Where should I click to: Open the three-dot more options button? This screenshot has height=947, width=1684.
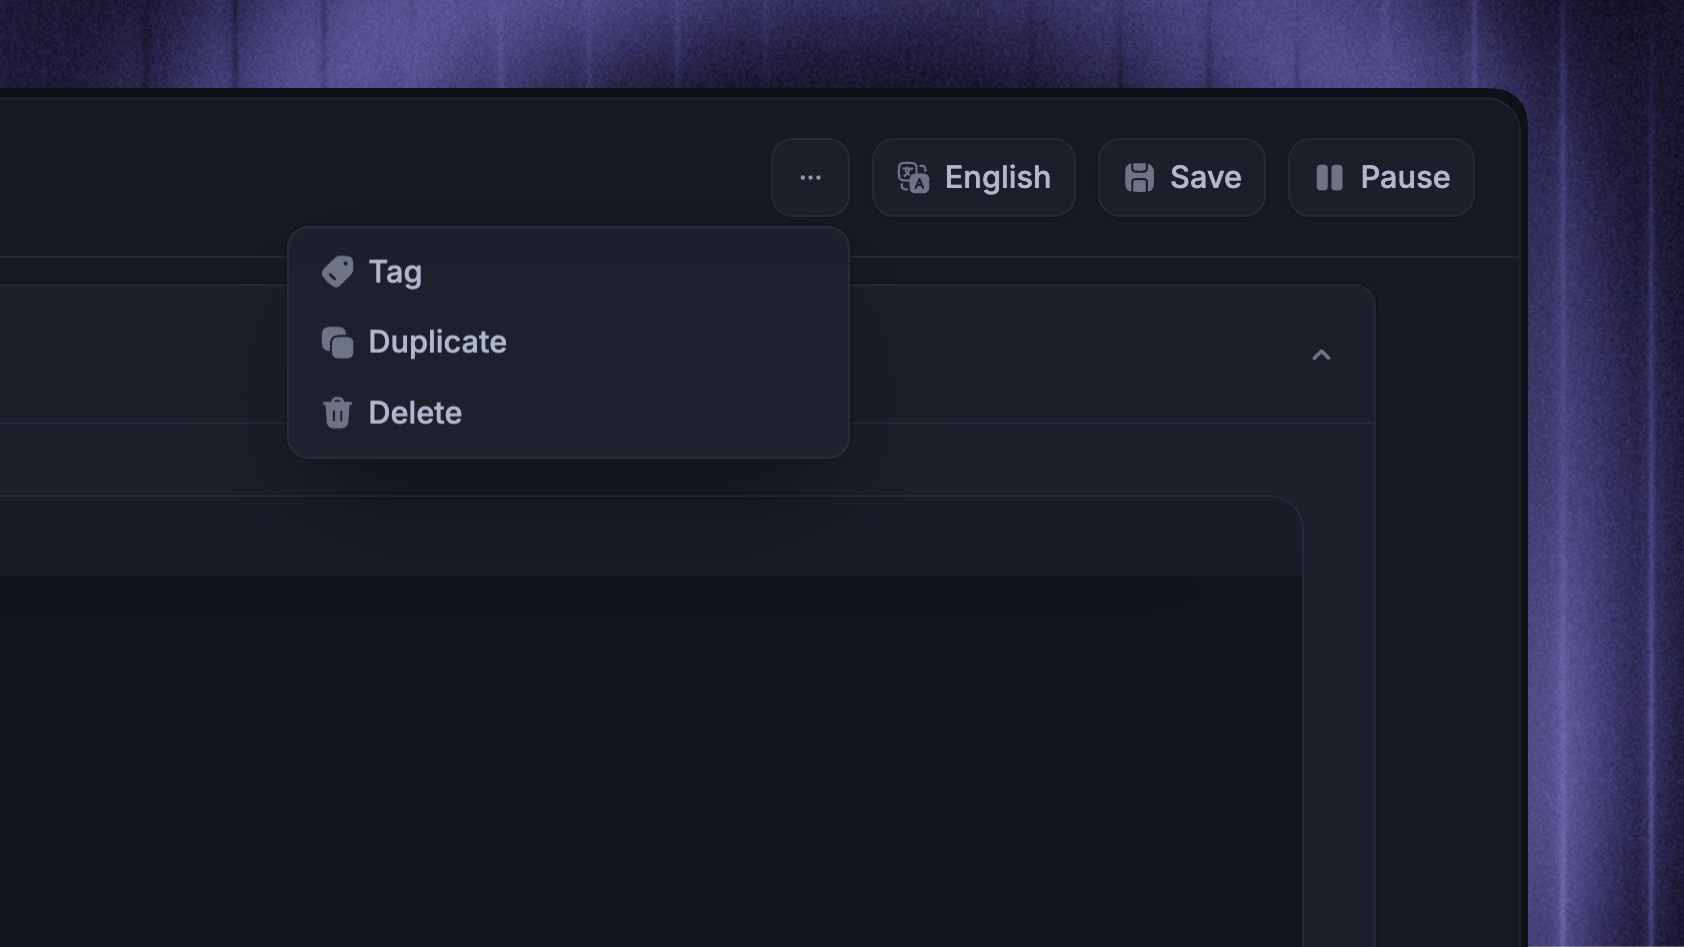coord(810,178)
